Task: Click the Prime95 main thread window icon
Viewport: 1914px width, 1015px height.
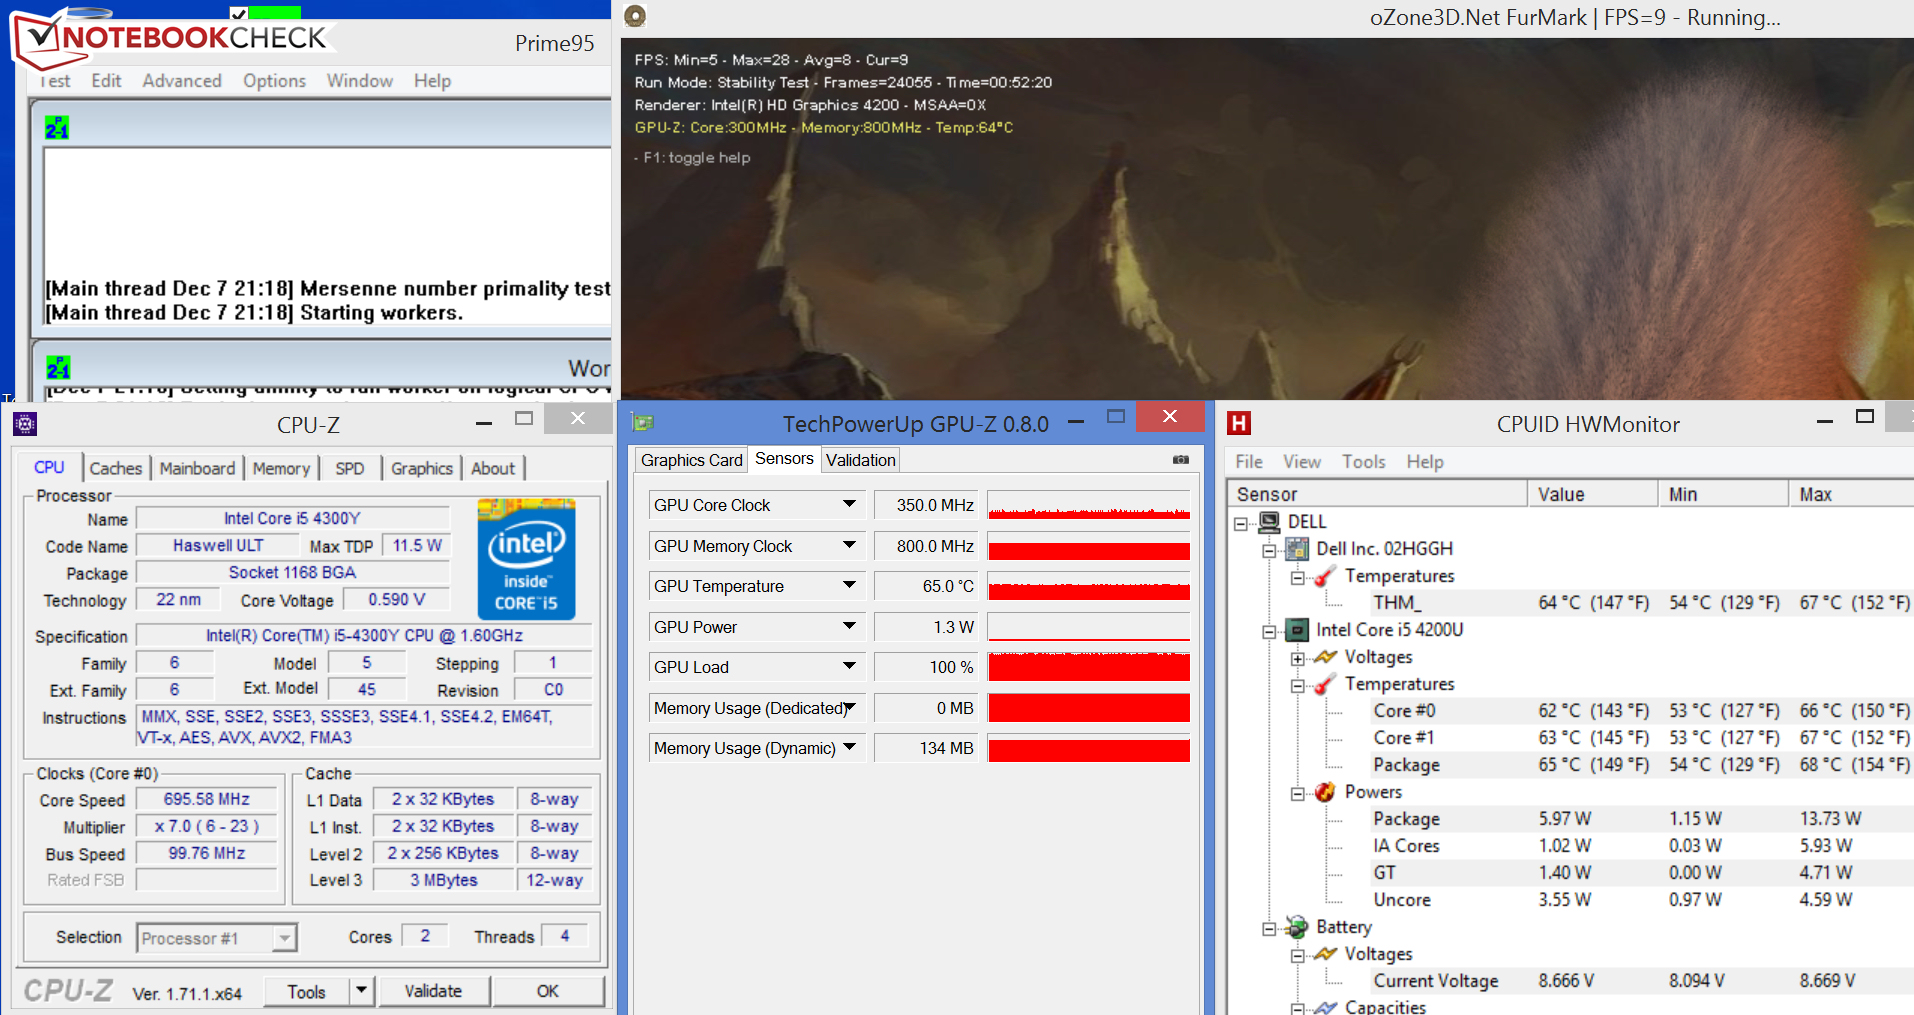Action: pyautogui.click(x=57, y=128)
